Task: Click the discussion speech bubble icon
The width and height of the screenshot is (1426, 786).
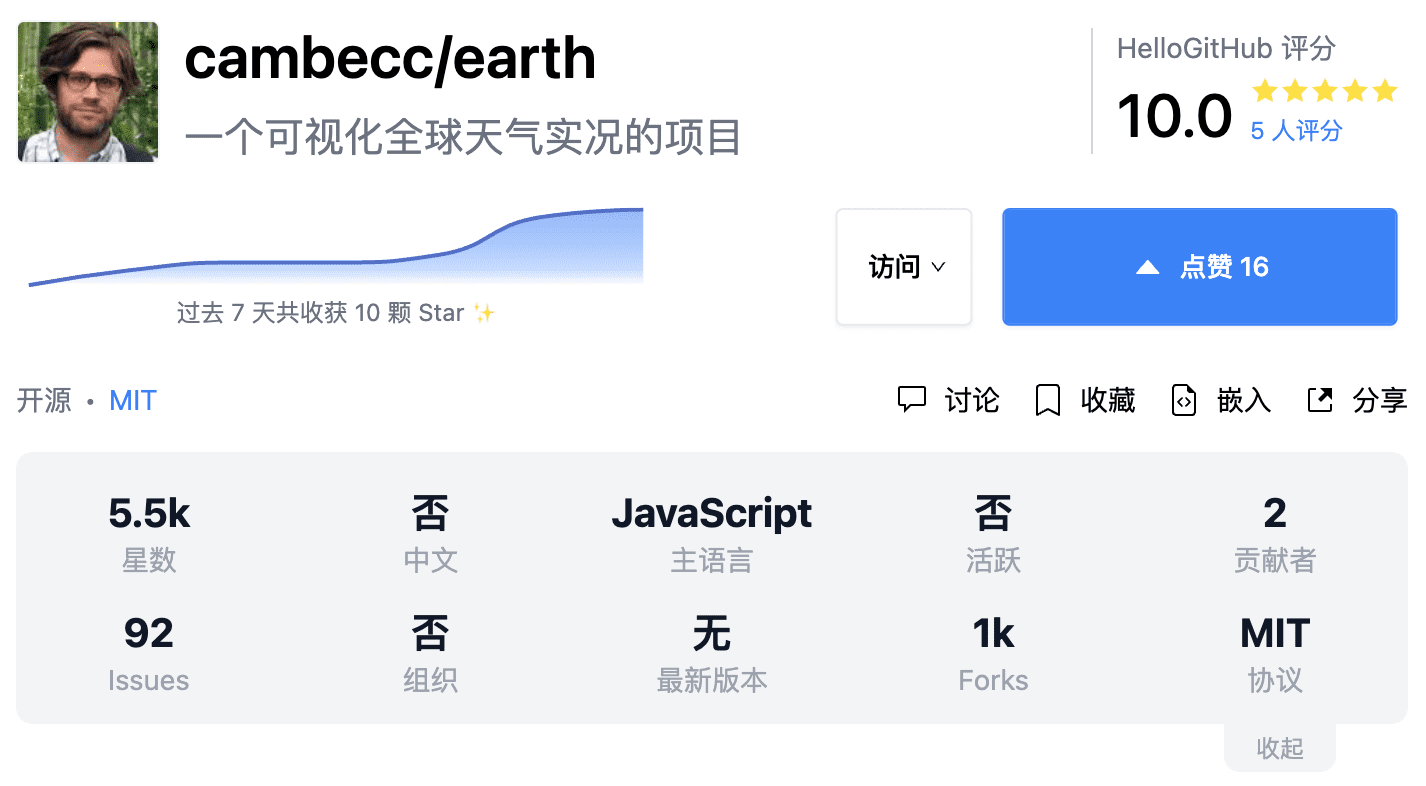Action: click(x=912, y=400)
